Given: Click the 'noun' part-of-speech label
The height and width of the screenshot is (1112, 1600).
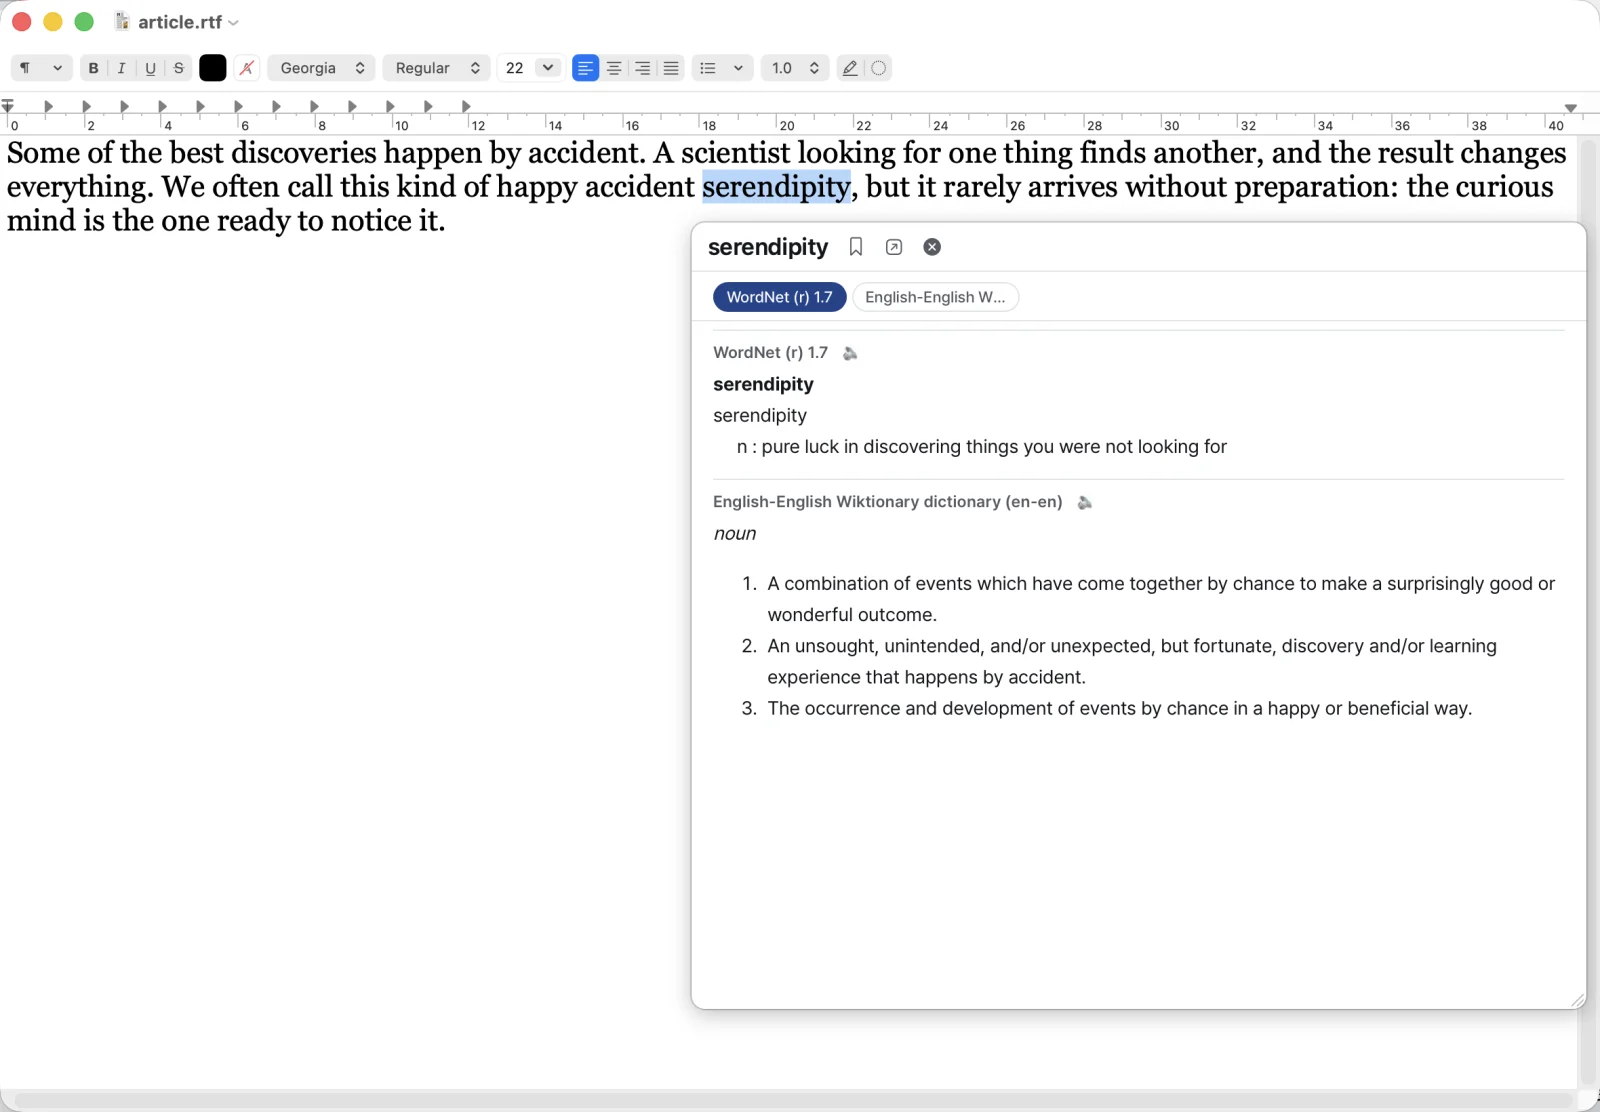Looking at the screenshot, I should click(735, 534).
